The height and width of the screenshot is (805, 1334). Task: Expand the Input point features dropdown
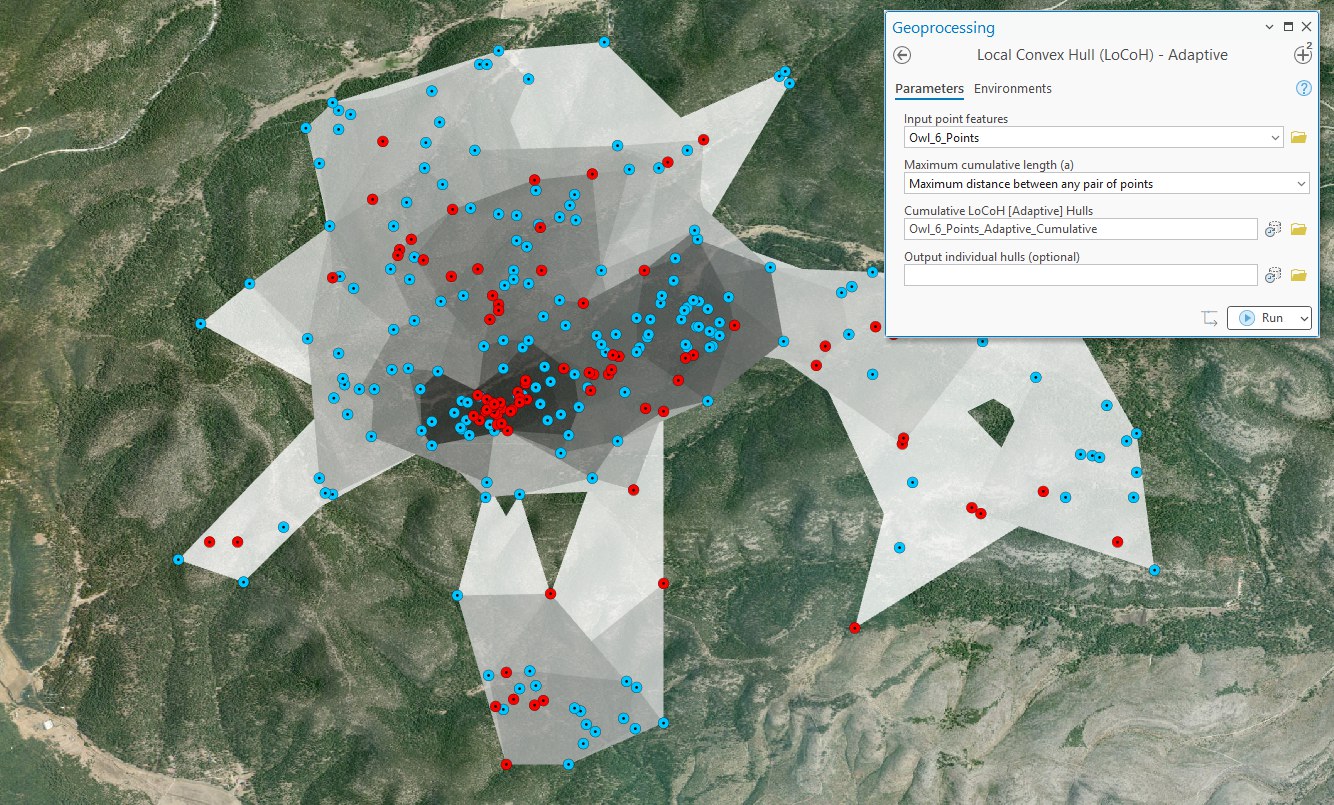[1275, 137]
